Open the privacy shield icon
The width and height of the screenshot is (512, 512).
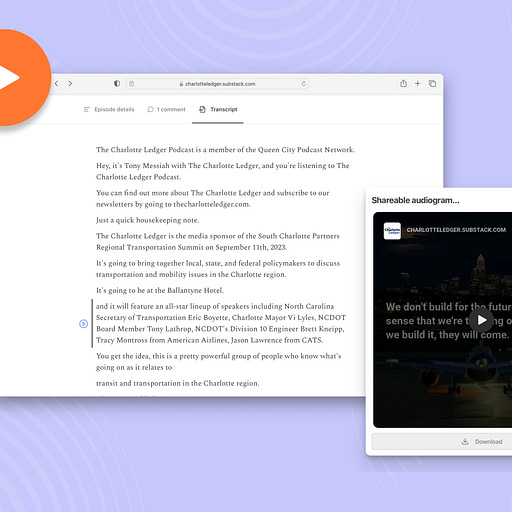click(x=117, y=84)
